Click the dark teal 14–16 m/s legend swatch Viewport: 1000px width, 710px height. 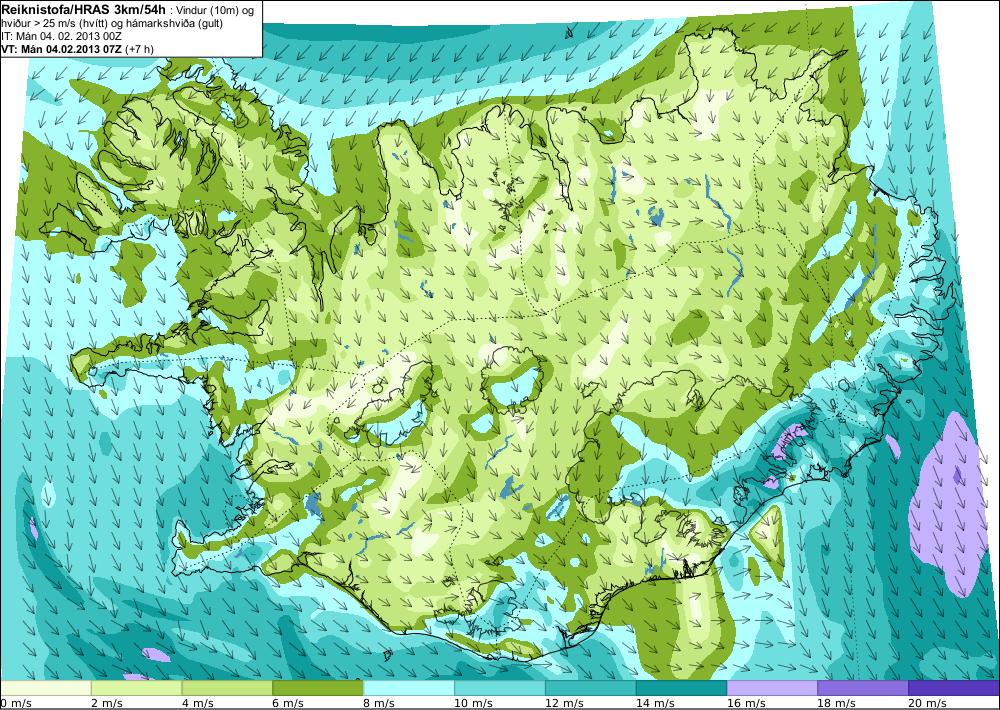pos(681,688)
